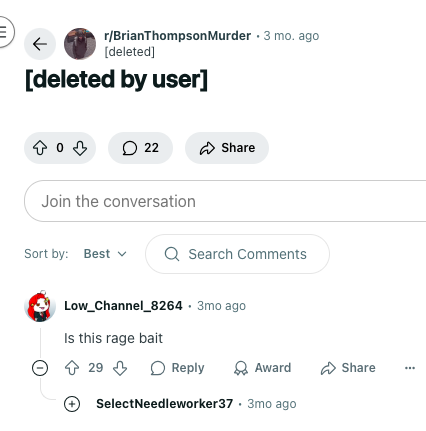426x431 pixels.
Task: Downvote the 'Is this rage bait' comment
Action: [120, 368]
